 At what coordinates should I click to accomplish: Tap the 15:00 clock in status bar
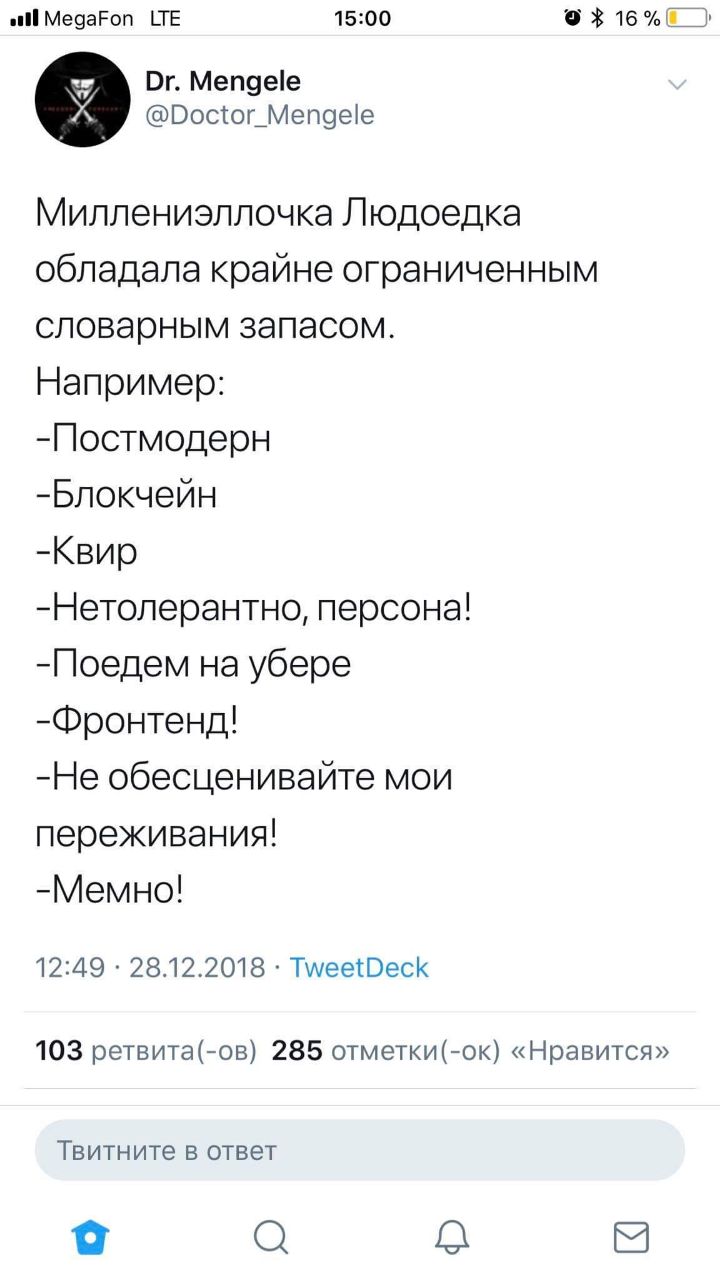359,17
